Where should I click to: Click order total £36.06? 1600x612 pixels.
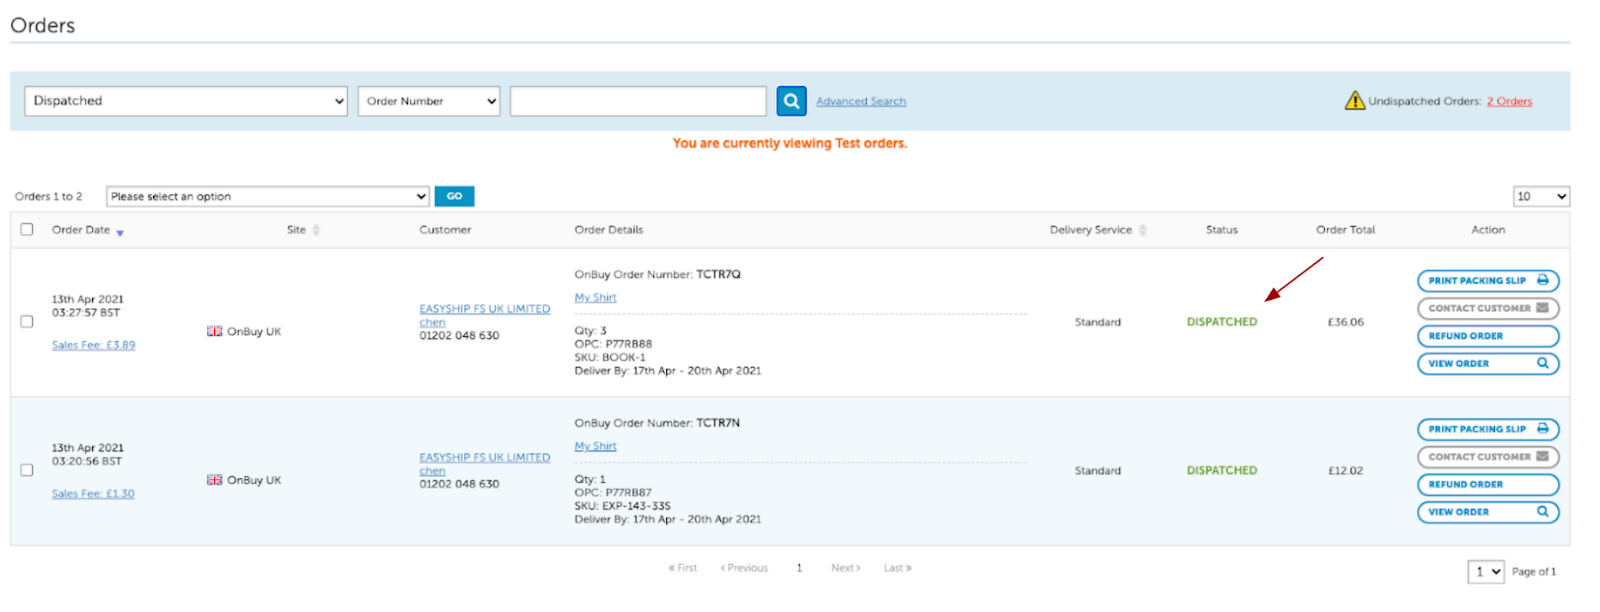click(1345, 322)
